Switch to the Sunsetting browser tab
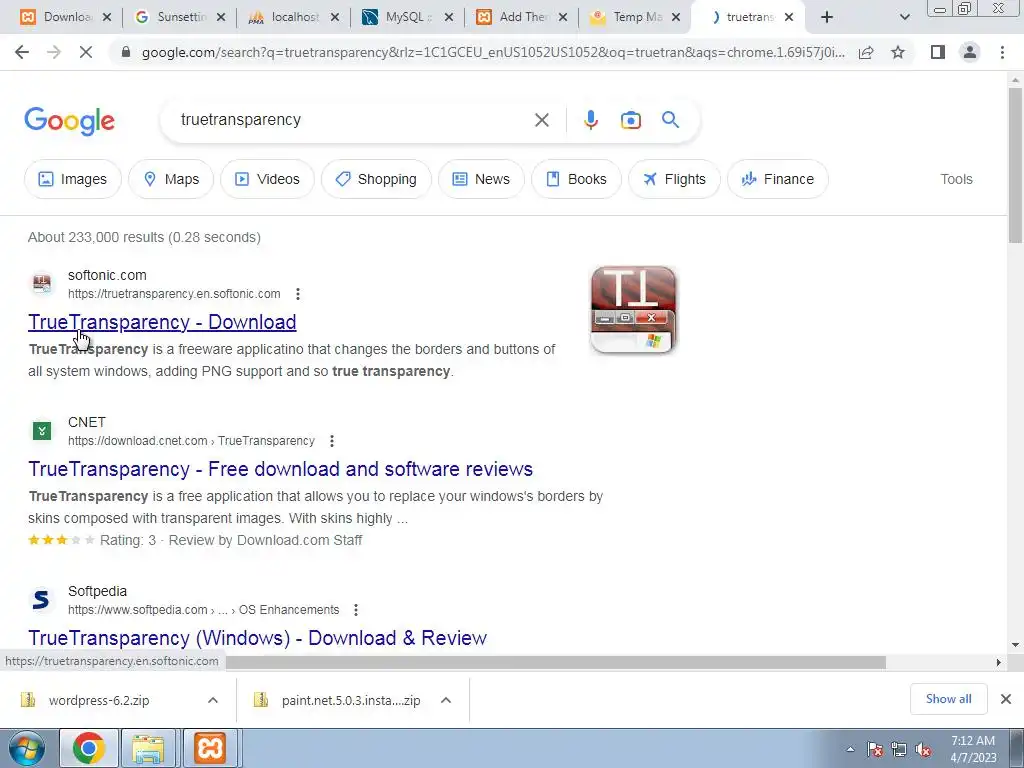Screen dimensions: 1024x768 coord(178,18)
